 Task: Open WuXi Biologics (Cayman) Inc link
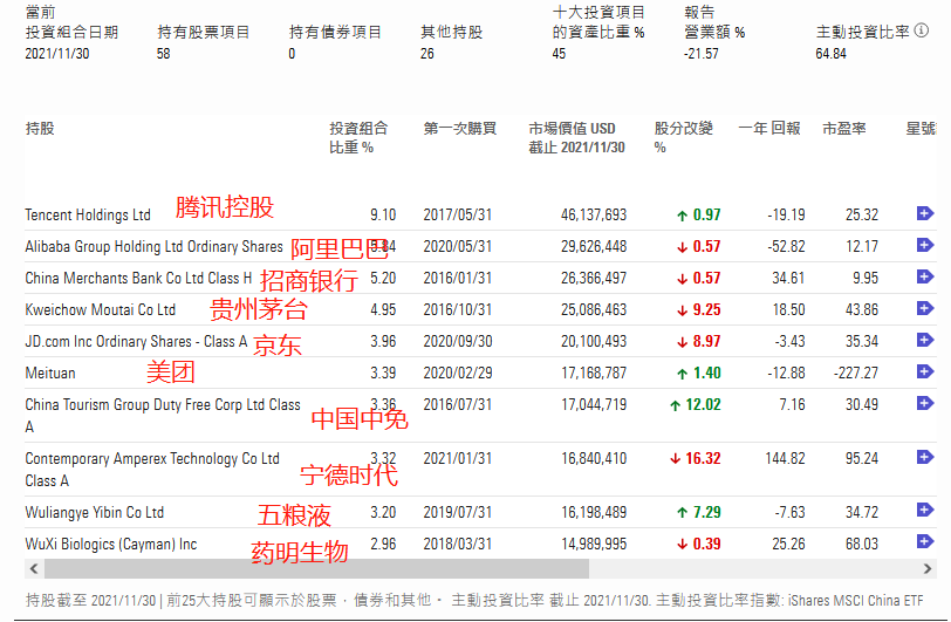(111, 544)
